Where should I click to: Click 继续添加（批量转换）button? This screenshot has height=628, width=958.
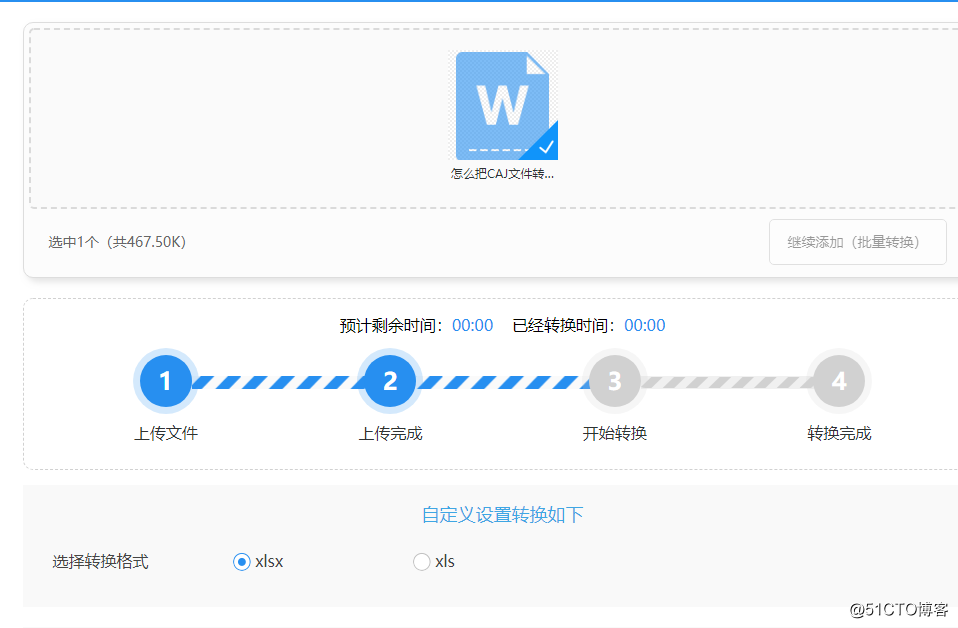coord(857,242)
